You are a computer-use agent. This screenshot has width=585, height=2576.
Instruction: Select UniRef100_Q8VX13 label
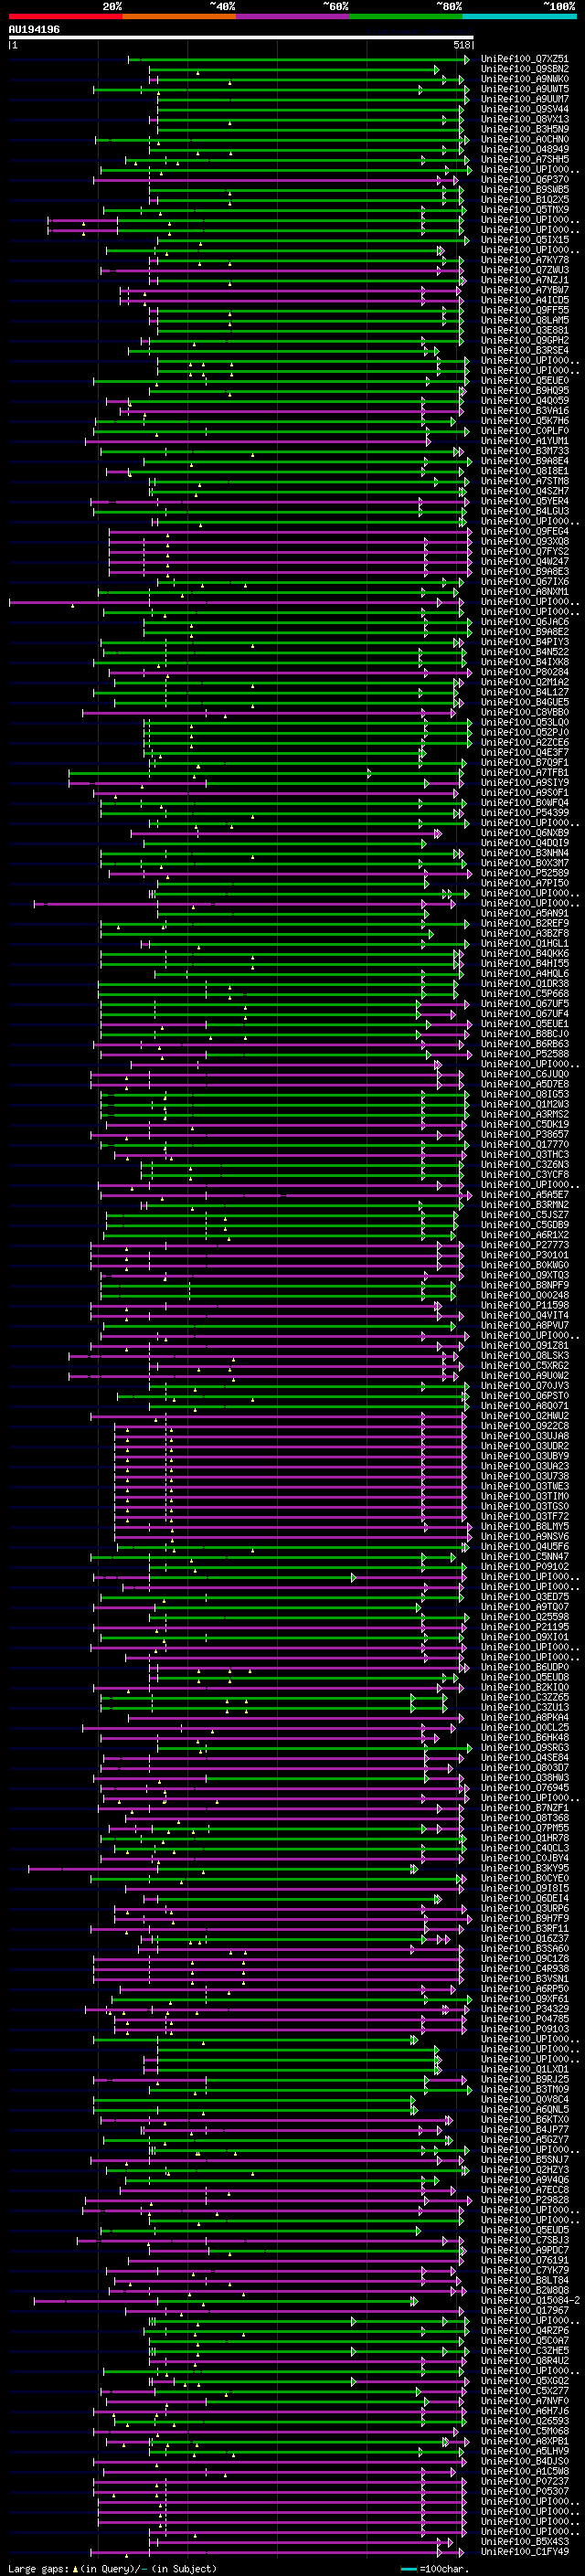[x=525, y=119]
